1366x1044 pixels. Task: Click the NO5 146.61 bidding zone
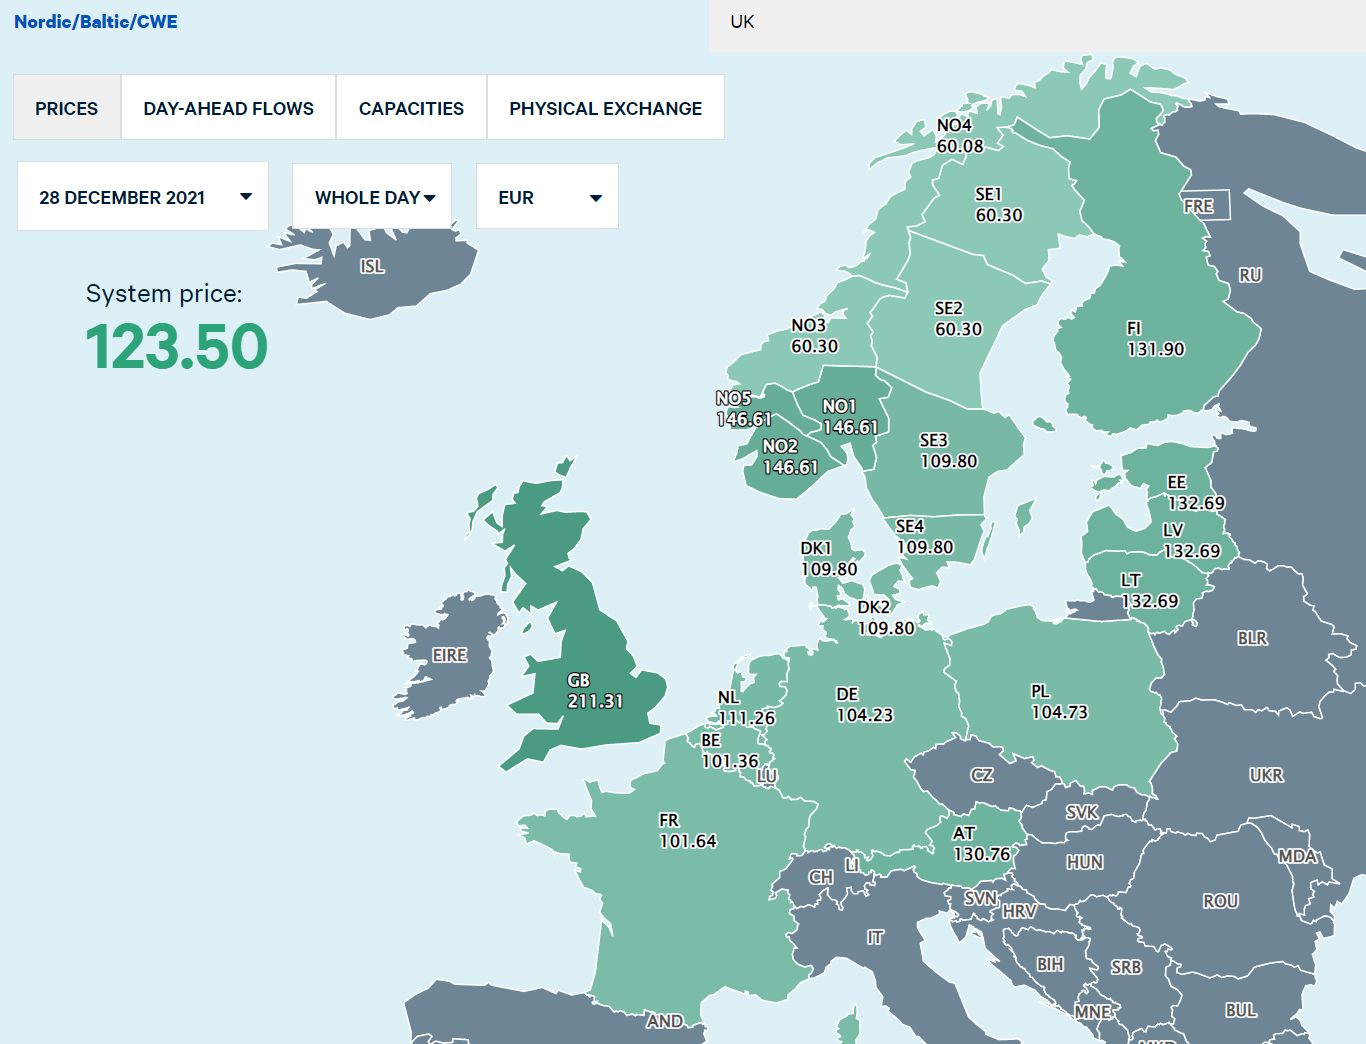point(743,409)
